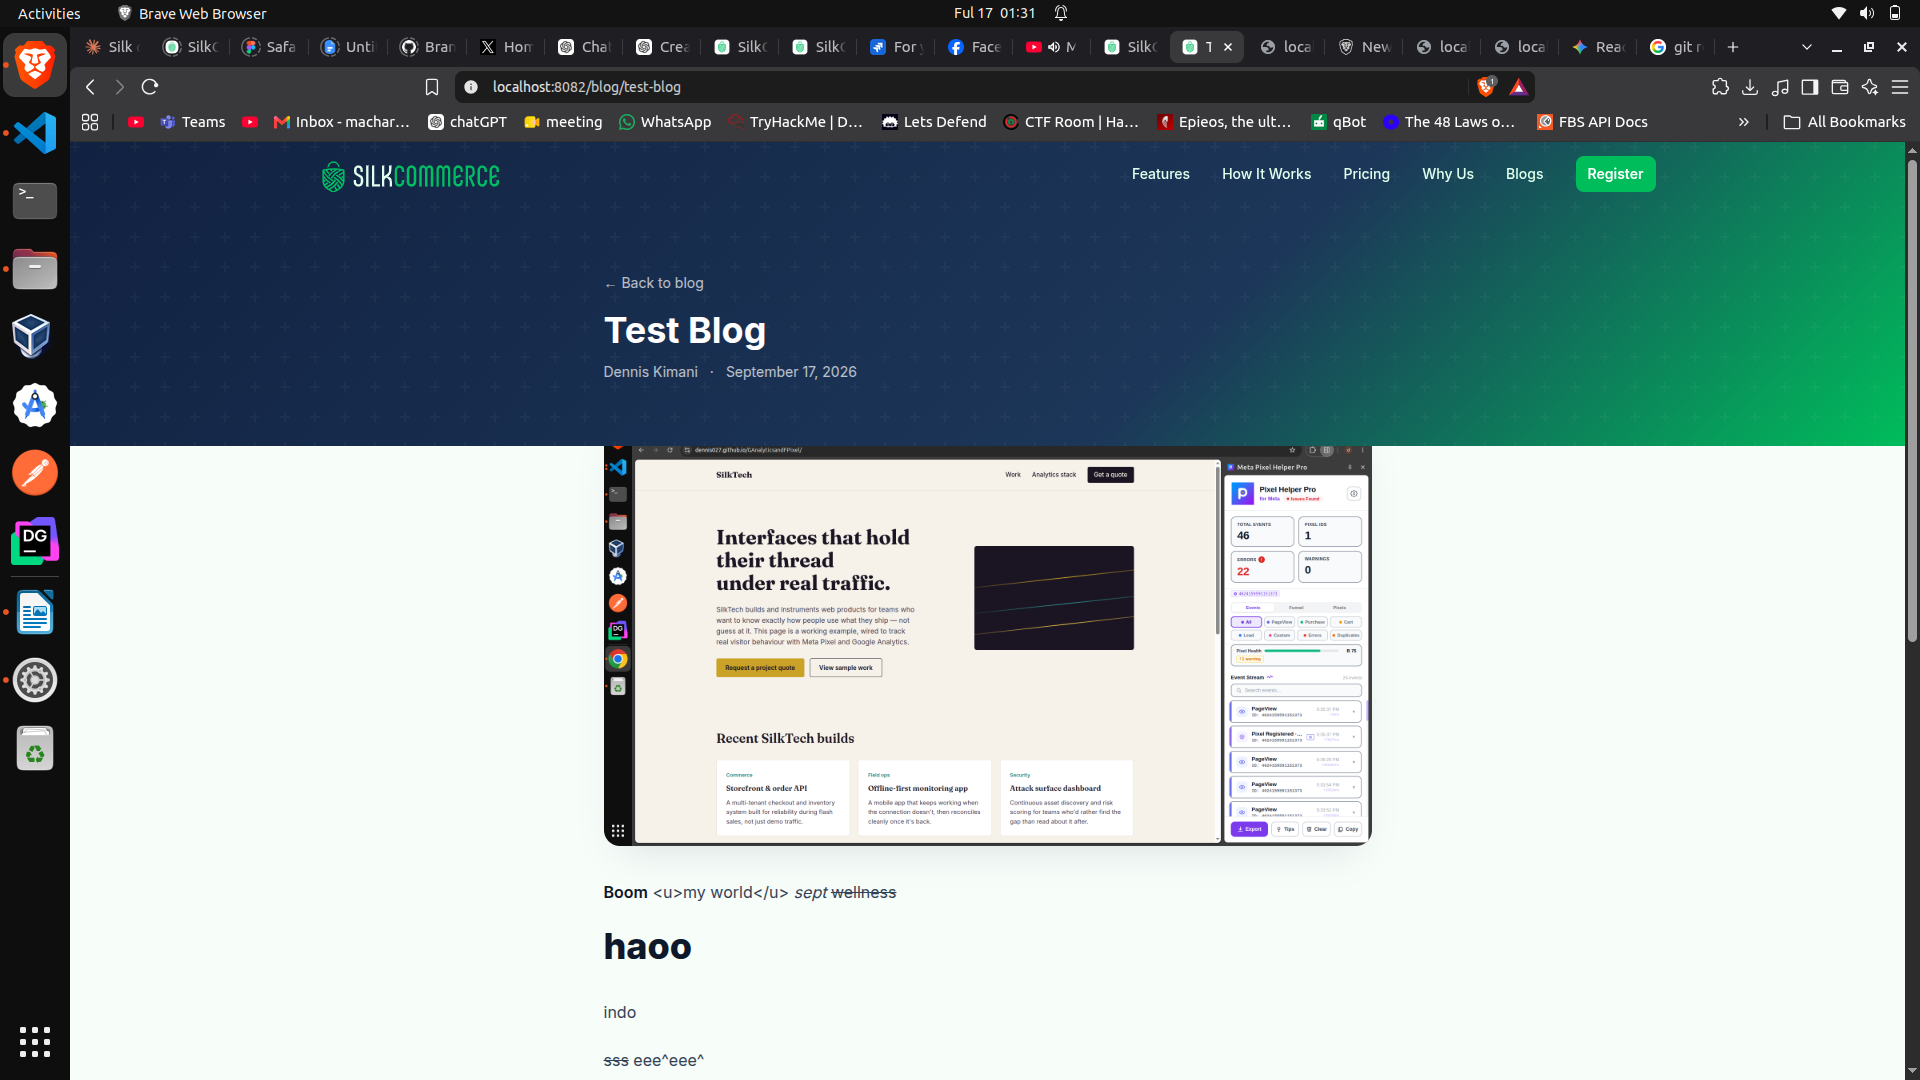Open the tab search dropdown arrow
This screenshot has width=1920, height=1080.
(x=1806, y=47)
